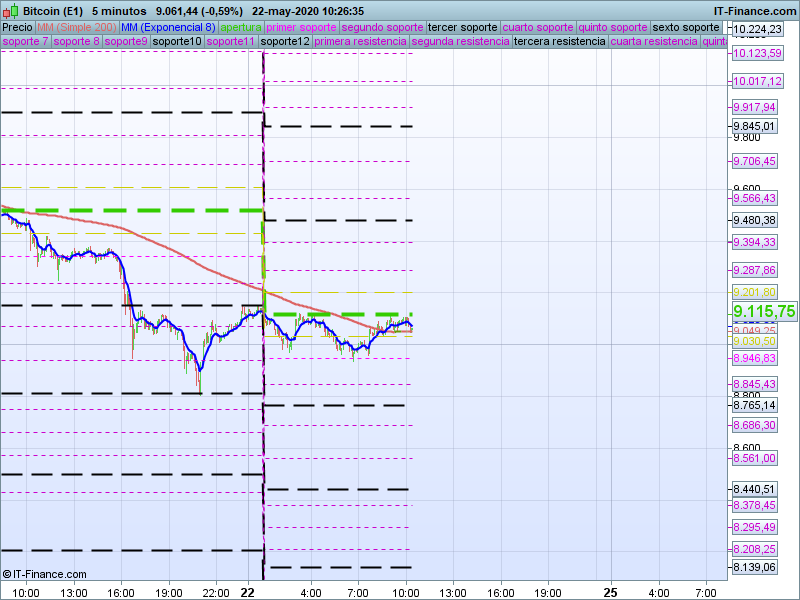Screen dimensions: 800x600
Task: Click the green 9.115,75 current price label
Action: pyautogui.click(x=764, y=312)
